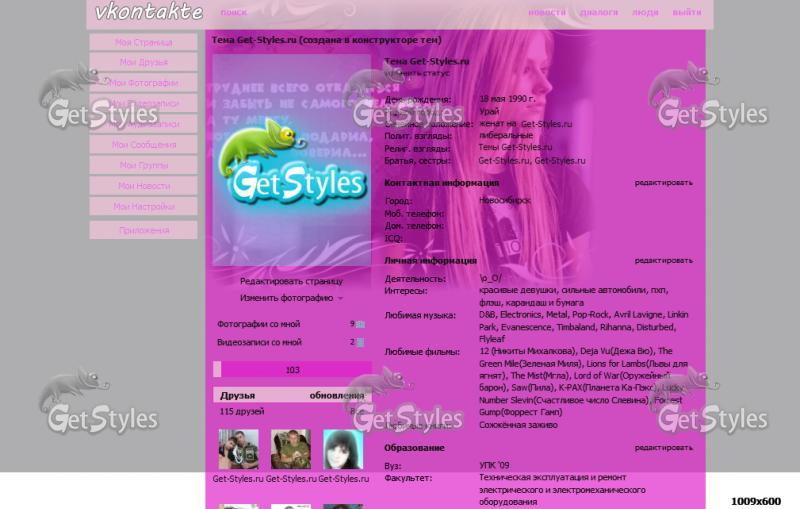The width and height of the screenshot is (800, 509).
Task: Click the либеральные political views value
Action: coord(506,136)
